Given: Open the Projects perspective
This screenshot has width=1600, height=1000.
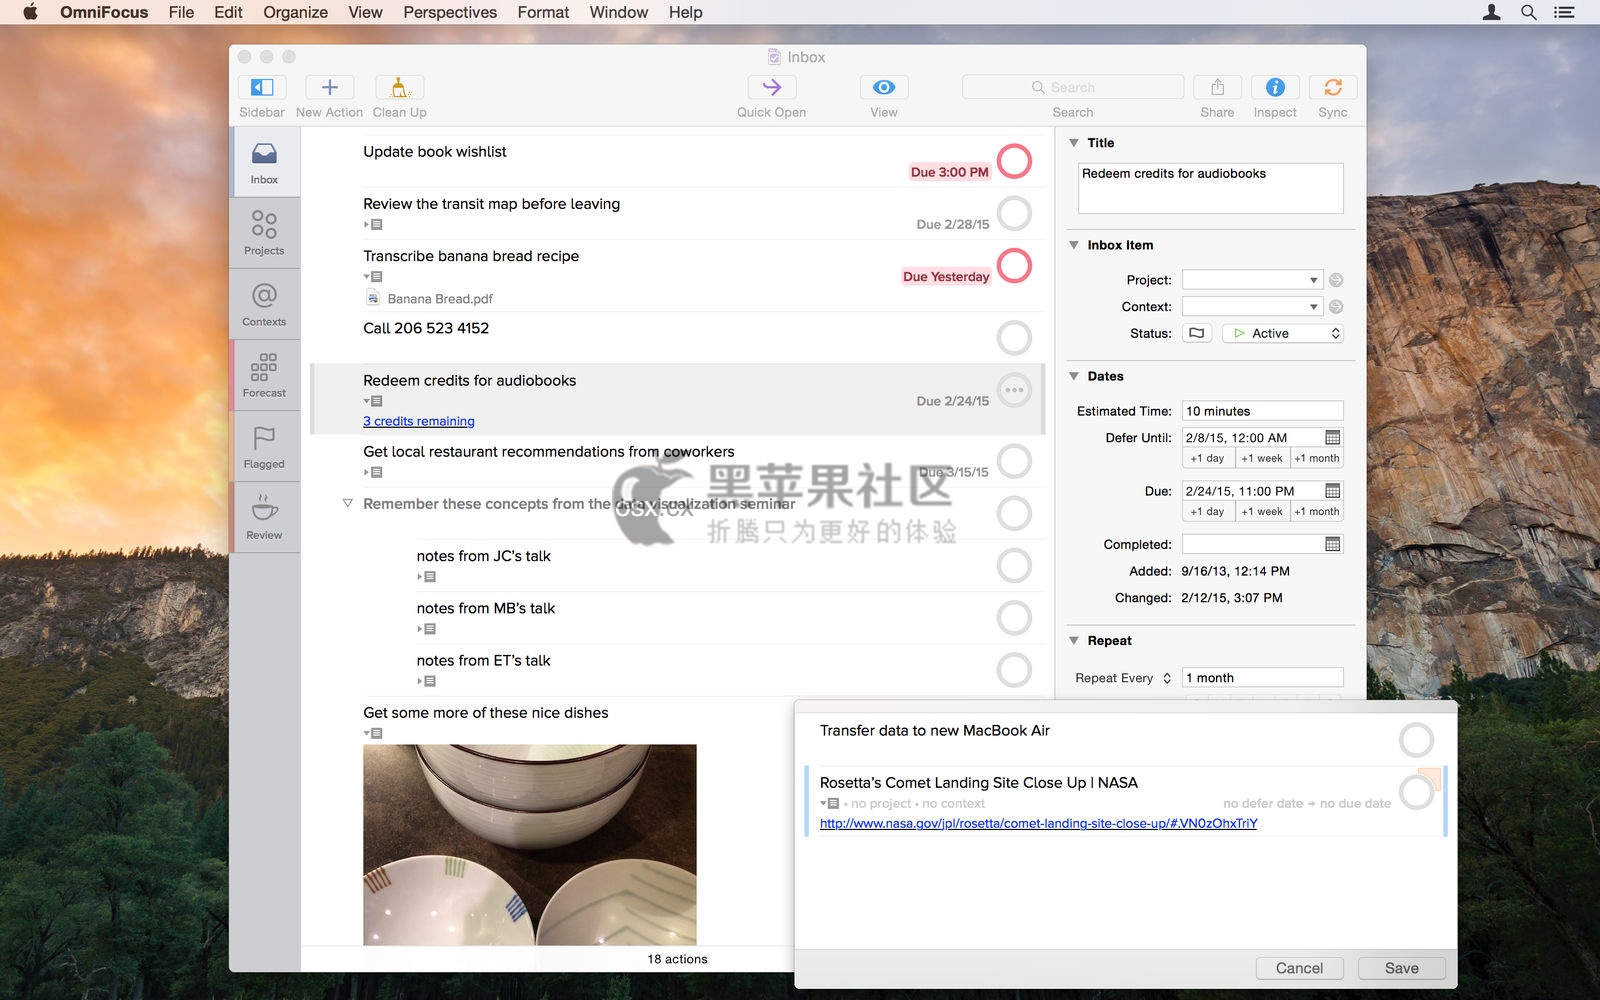Looking at the screenshot, I should coord(264,233).
